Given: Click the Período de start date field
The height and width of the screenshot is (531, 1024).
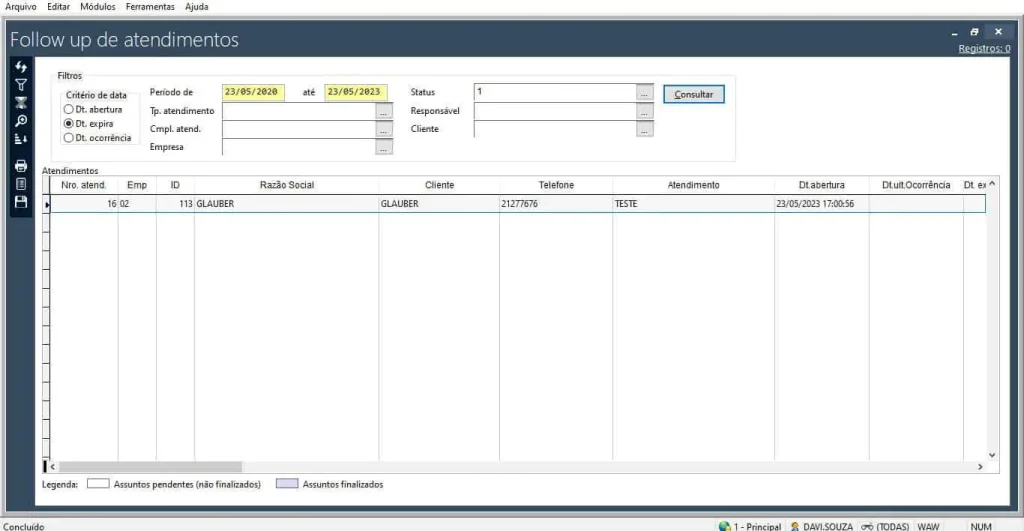Looking at the screenshot, I should coord(253,92).
